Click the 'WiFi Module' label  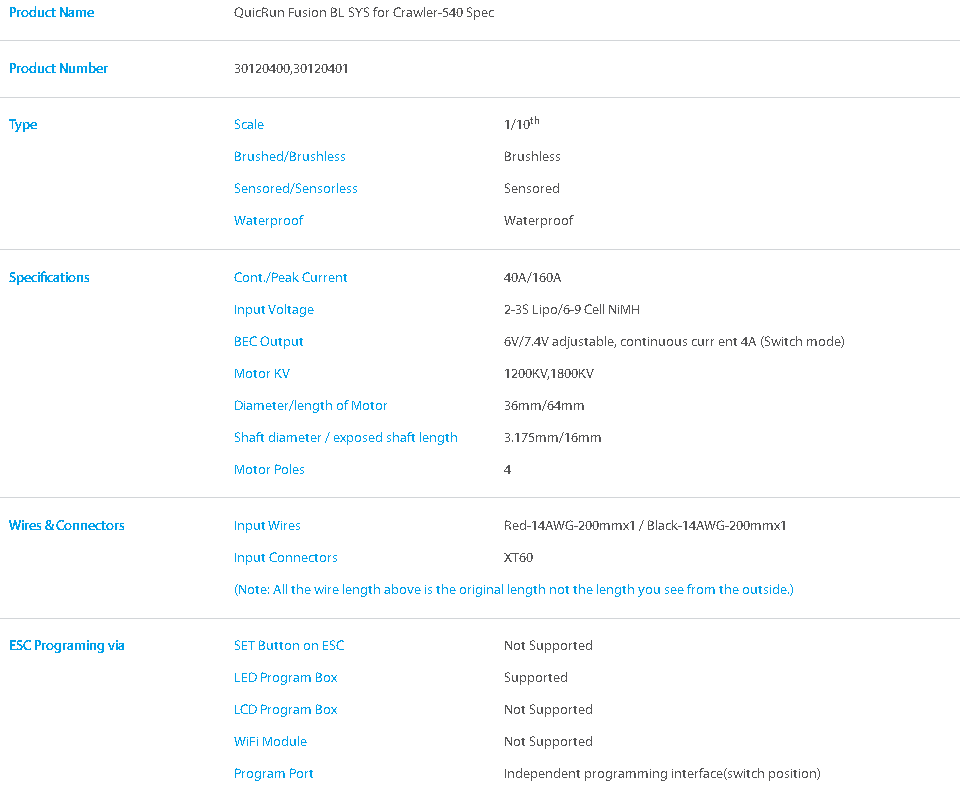coord(270,742)
